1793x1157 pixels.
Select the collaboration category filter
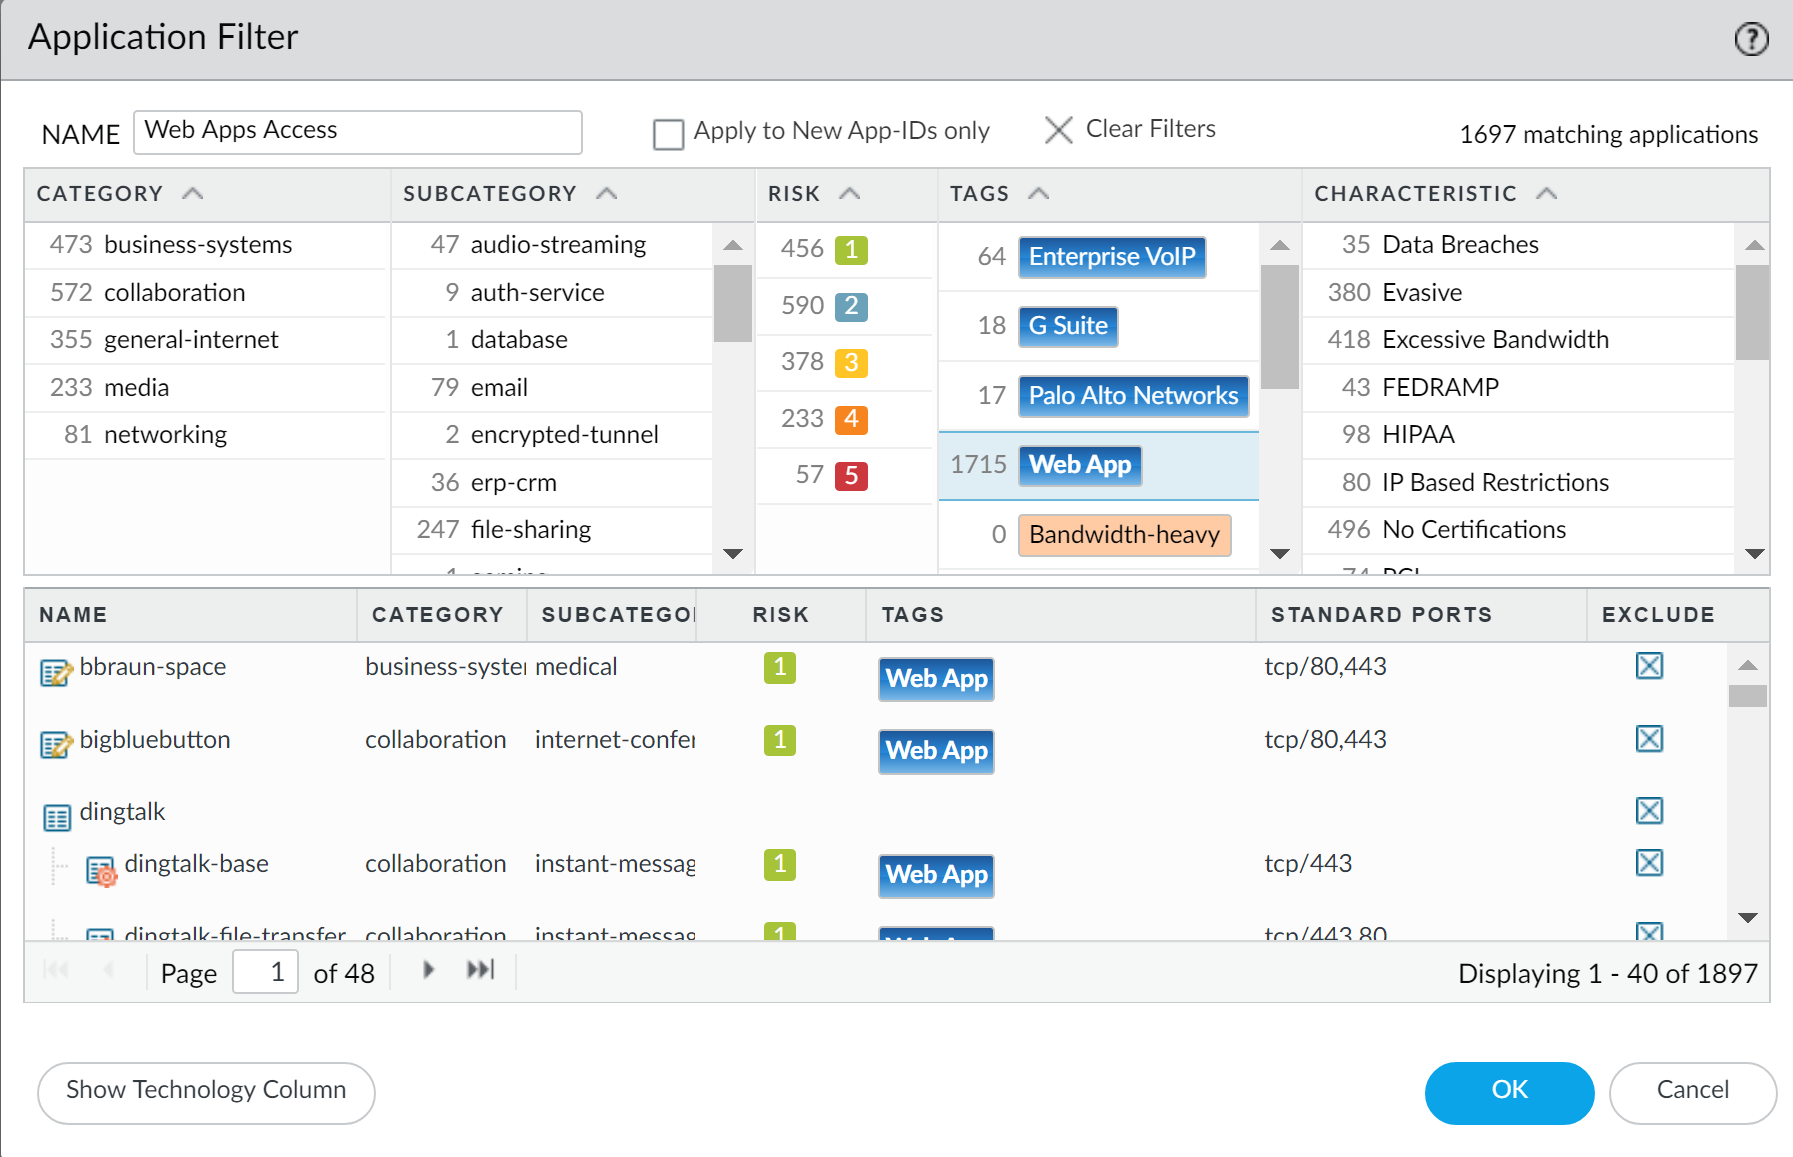click(x=174, y=293)
